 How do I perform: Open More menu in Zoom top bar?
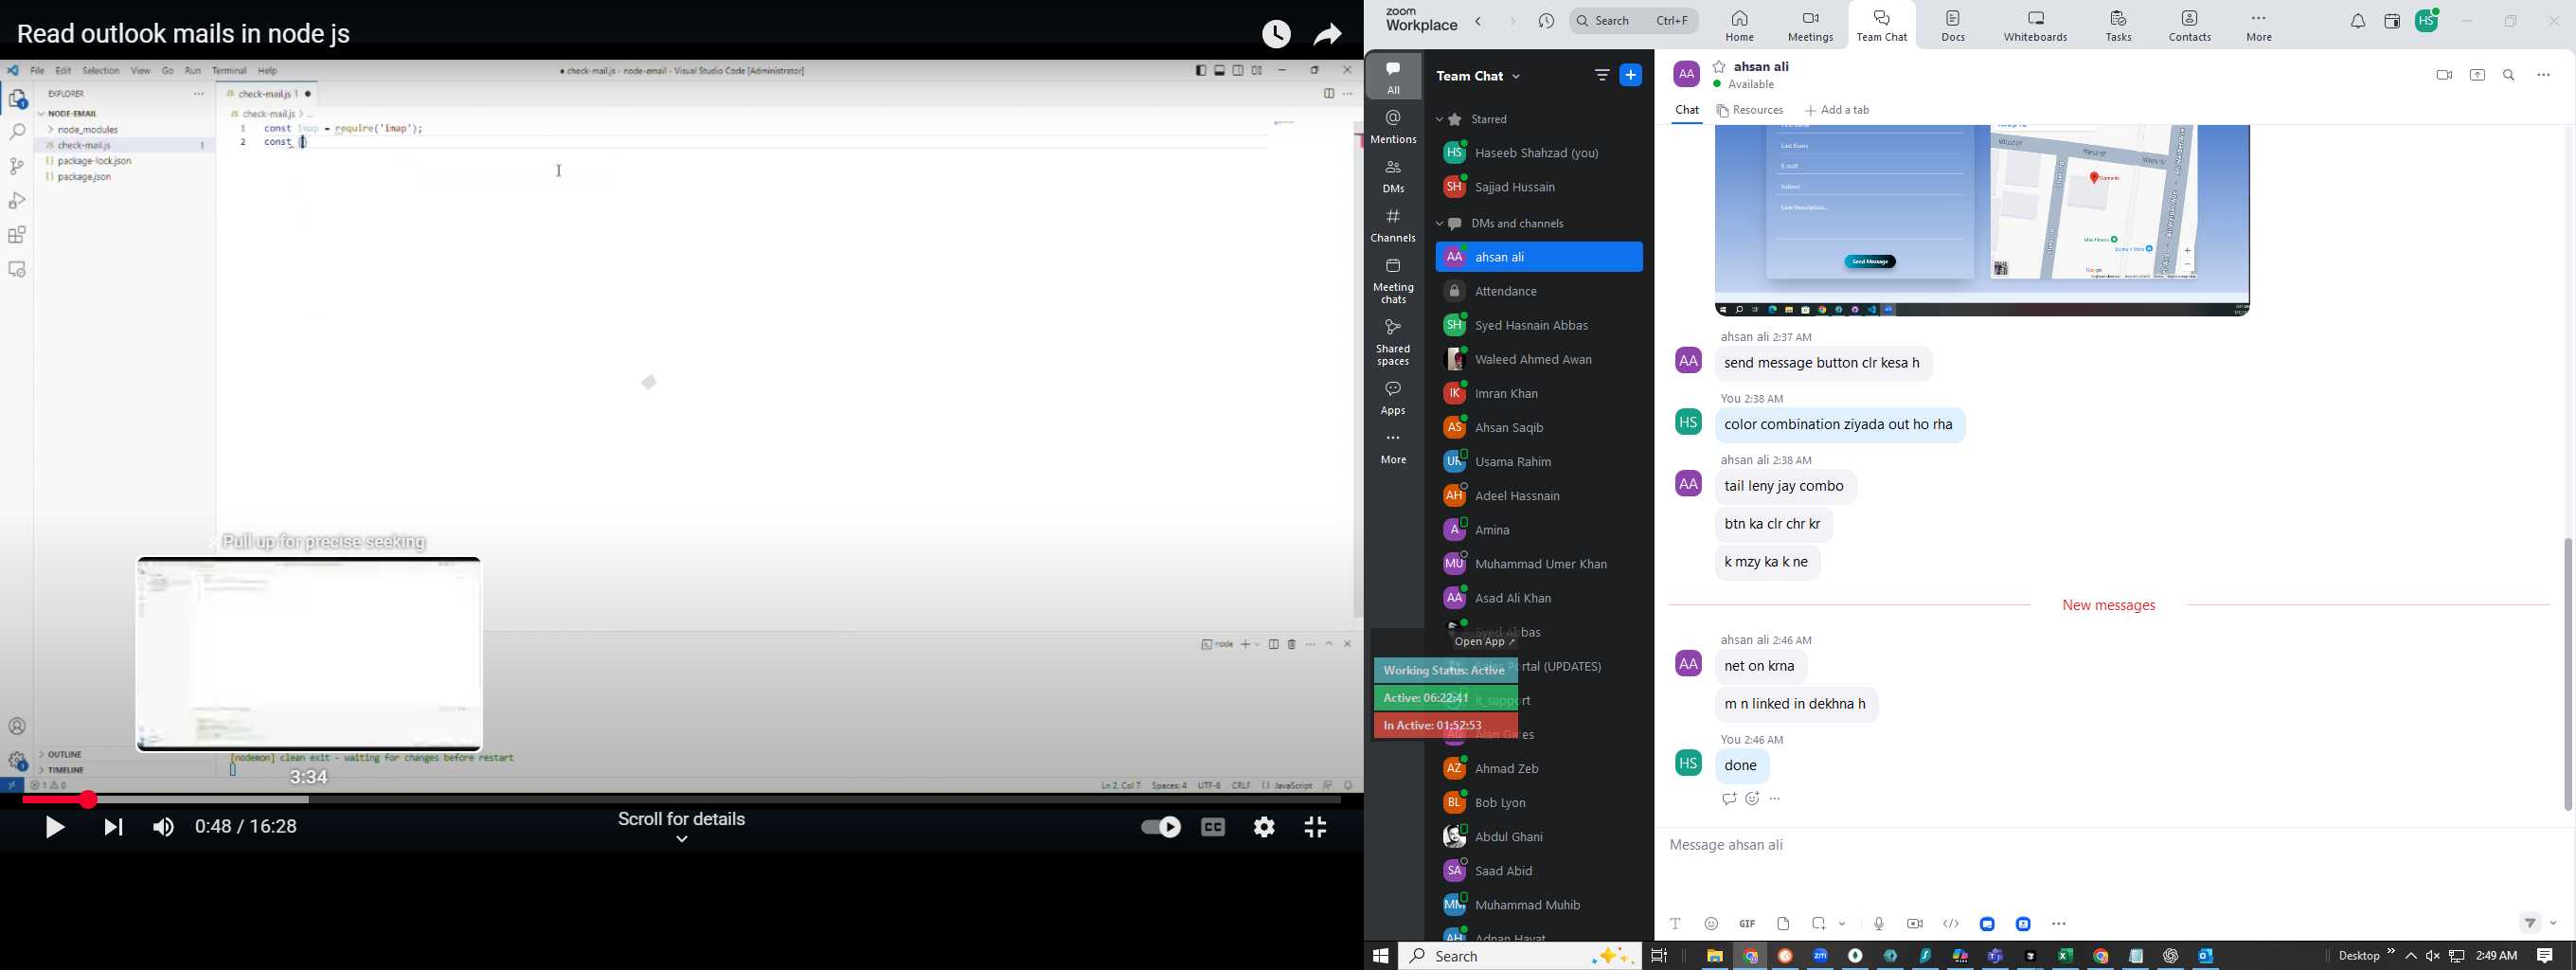(2260, 26)
